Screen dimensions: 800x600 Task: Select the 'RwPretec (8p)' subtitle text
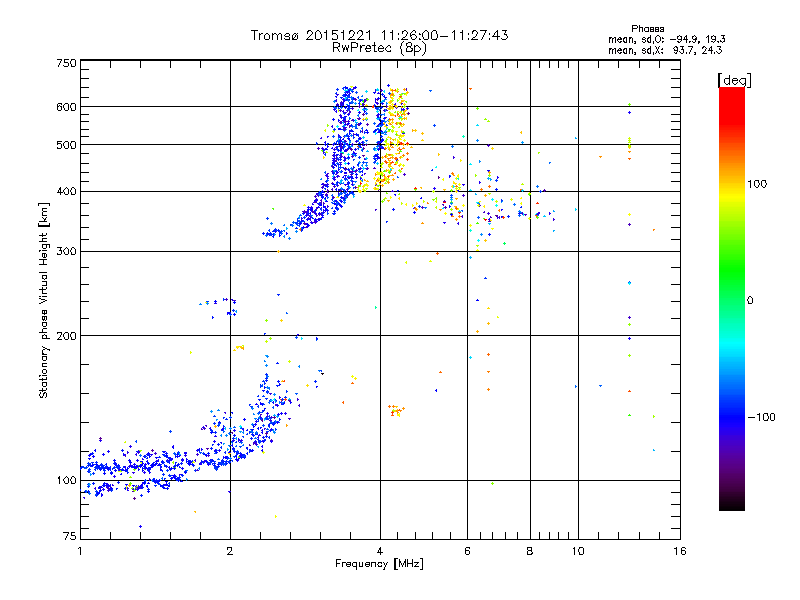coord(379,48)
